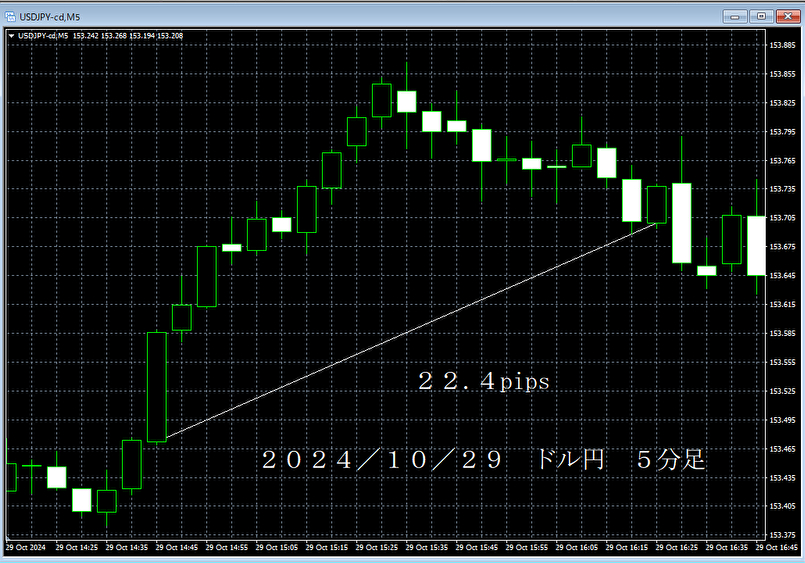The height and width of the screenshot is (563, 805).
Task: Click the 153.585 price on the axis
Action: pyautogui.click(x=782, y=333)
